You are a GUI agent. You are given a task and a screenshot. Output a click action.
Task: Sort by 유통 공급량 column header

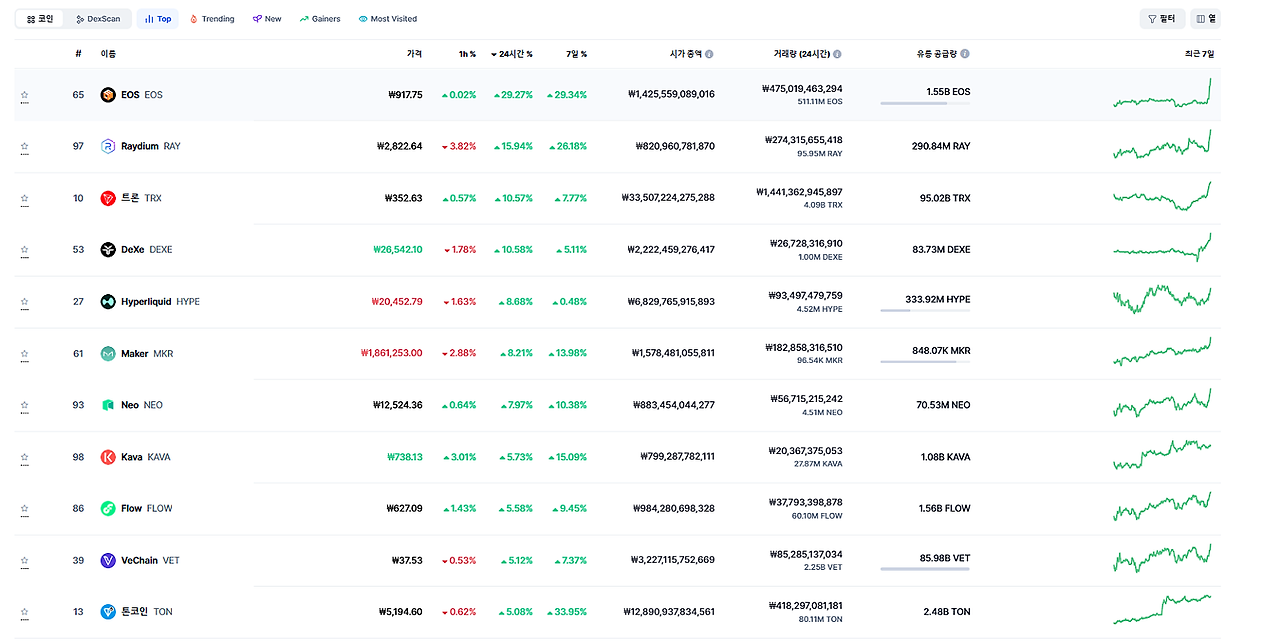pos(937,54)
